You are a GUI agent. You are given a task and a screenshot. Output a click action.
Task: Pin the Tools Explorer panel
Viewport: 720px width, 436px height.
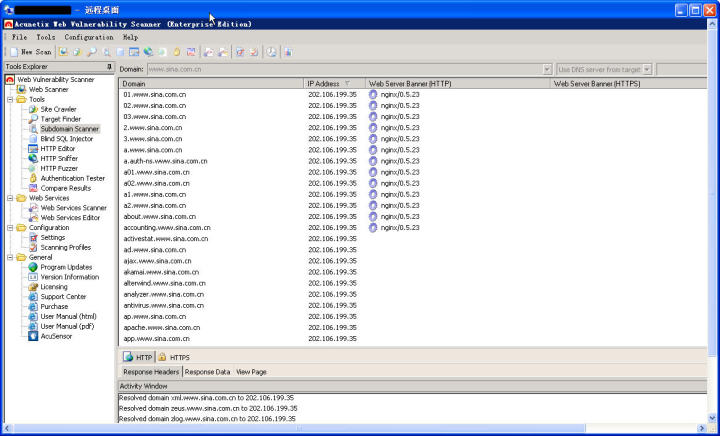tap(109, 67)
